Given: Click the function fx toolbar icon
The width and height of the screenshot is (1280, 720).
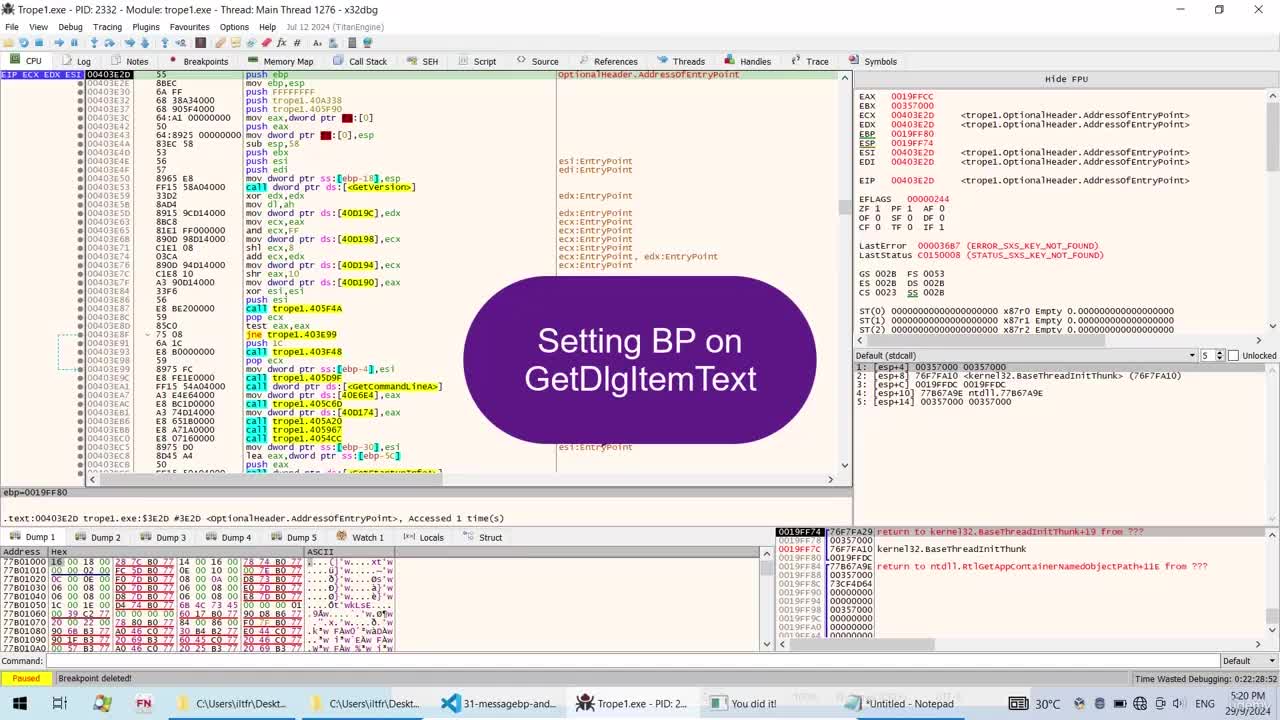Looking at the screenshot, I should [x=282, y=43].
